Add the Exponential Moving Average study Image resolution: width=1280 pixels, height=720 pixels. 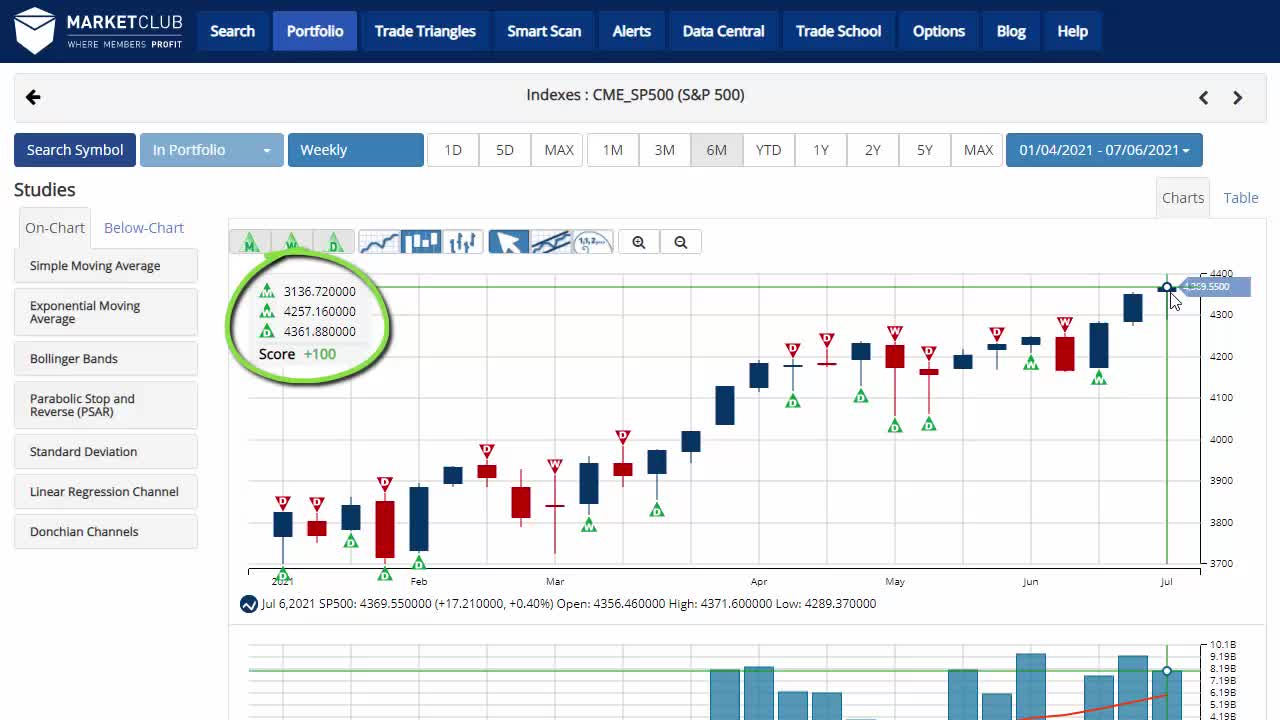click(106, 312)
